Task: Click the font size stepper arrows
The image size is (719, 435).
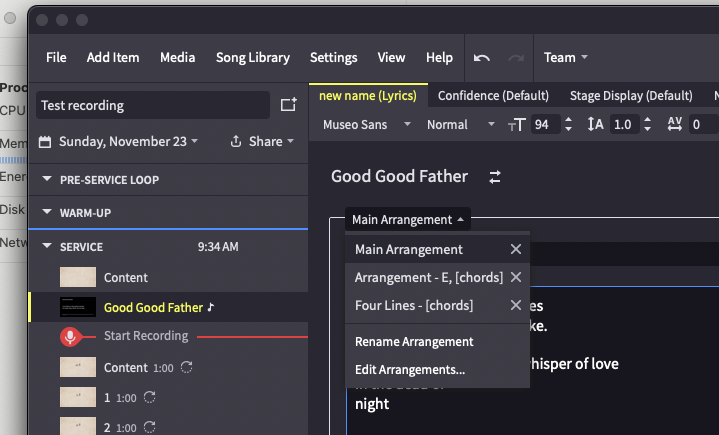Action: click(x=569, y=124)
